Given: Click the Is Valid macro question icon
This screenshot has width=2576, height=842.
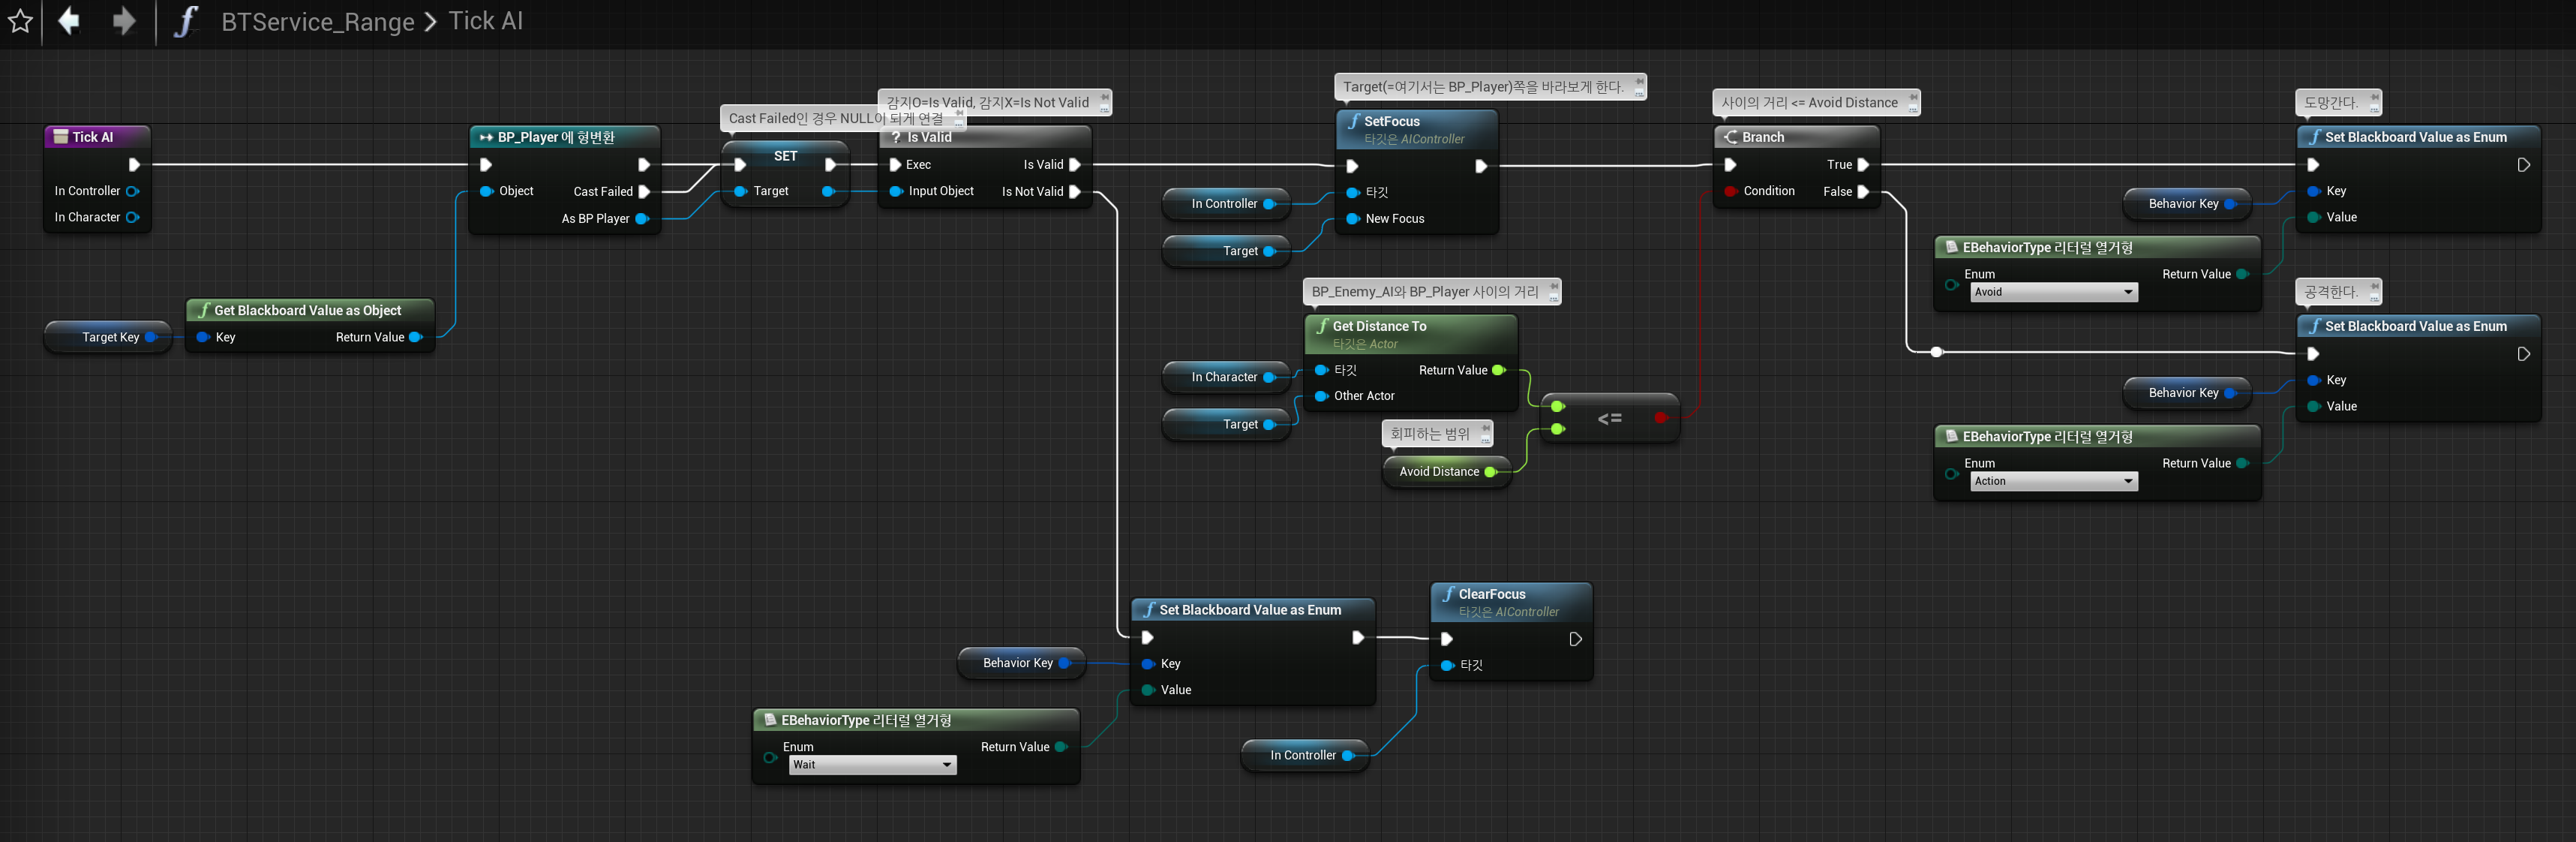Looking at the screenshot, I should [895, 138].
